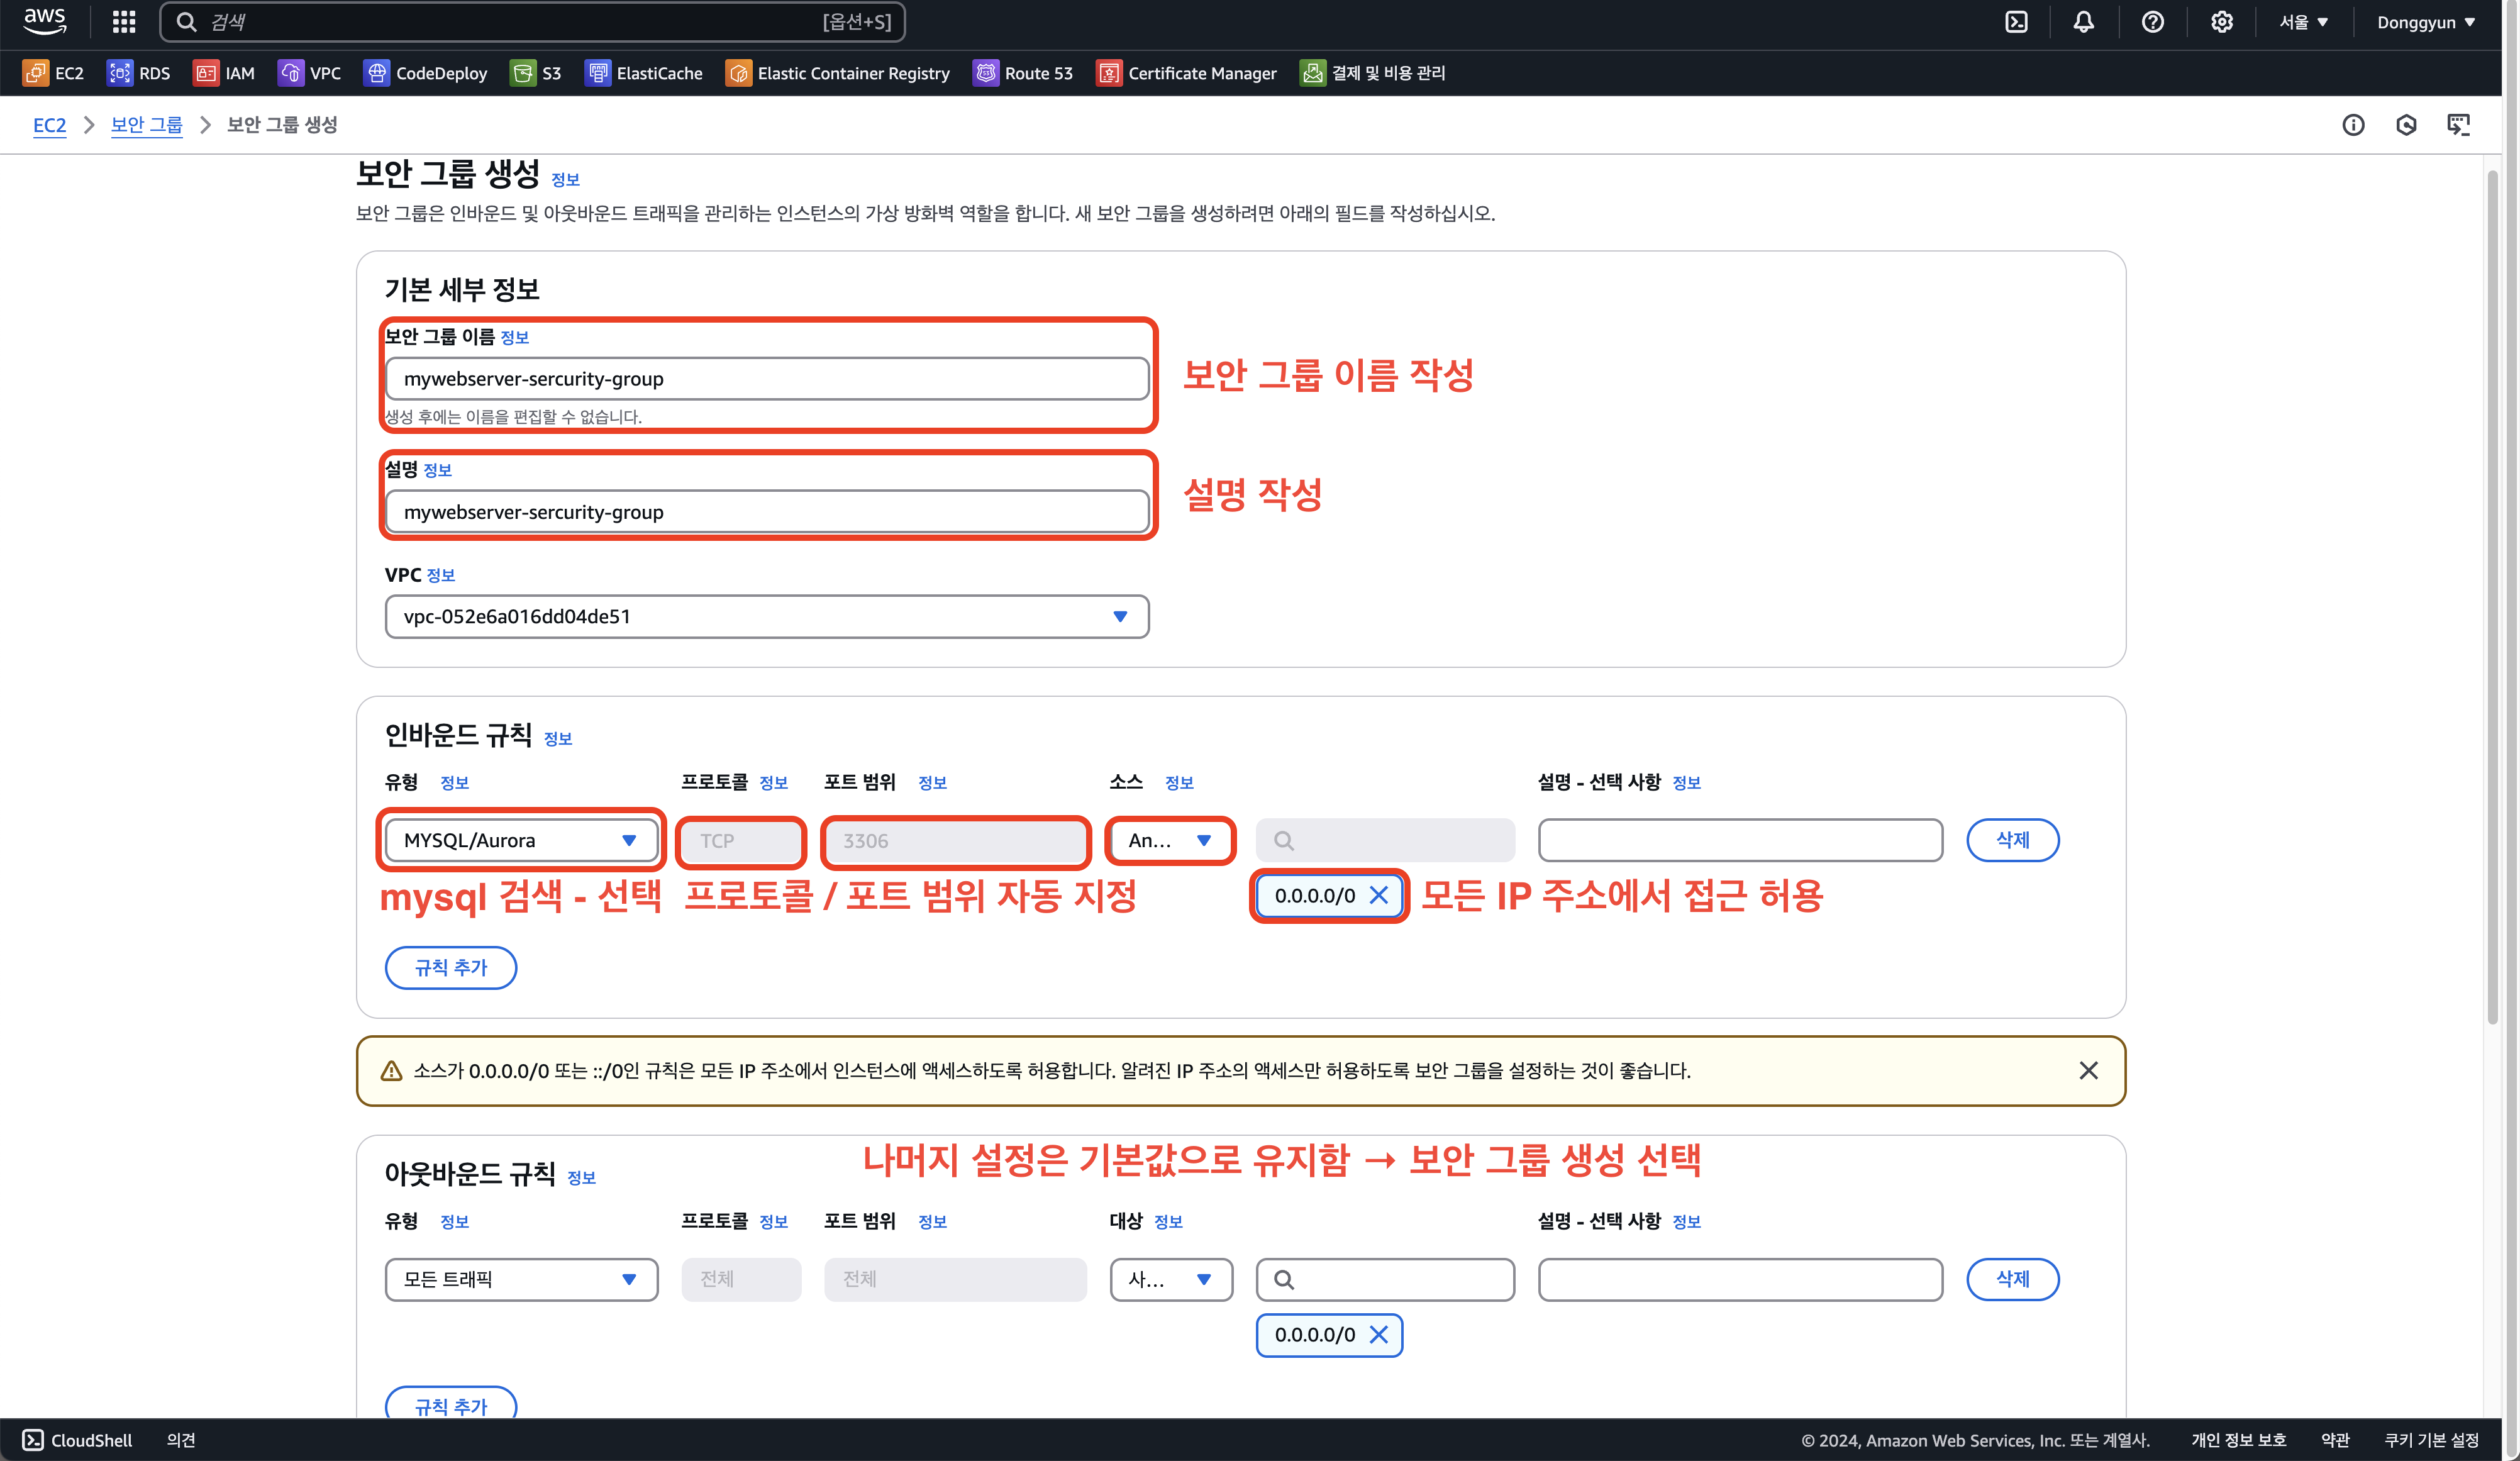Click 정보 link next to VPC label
Screen dimensions: 2520x1461
(x=440, y=575)
